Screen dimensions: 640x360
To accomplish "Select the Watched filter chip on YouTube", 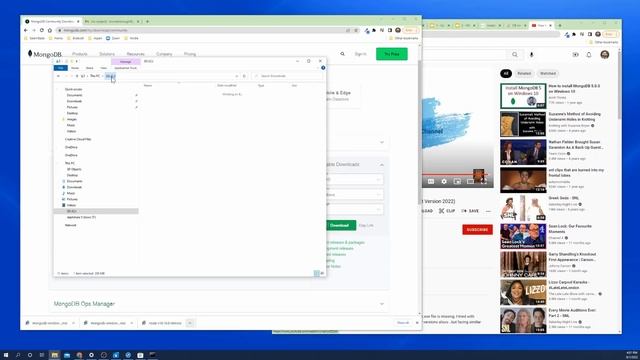I will point(548,73).
